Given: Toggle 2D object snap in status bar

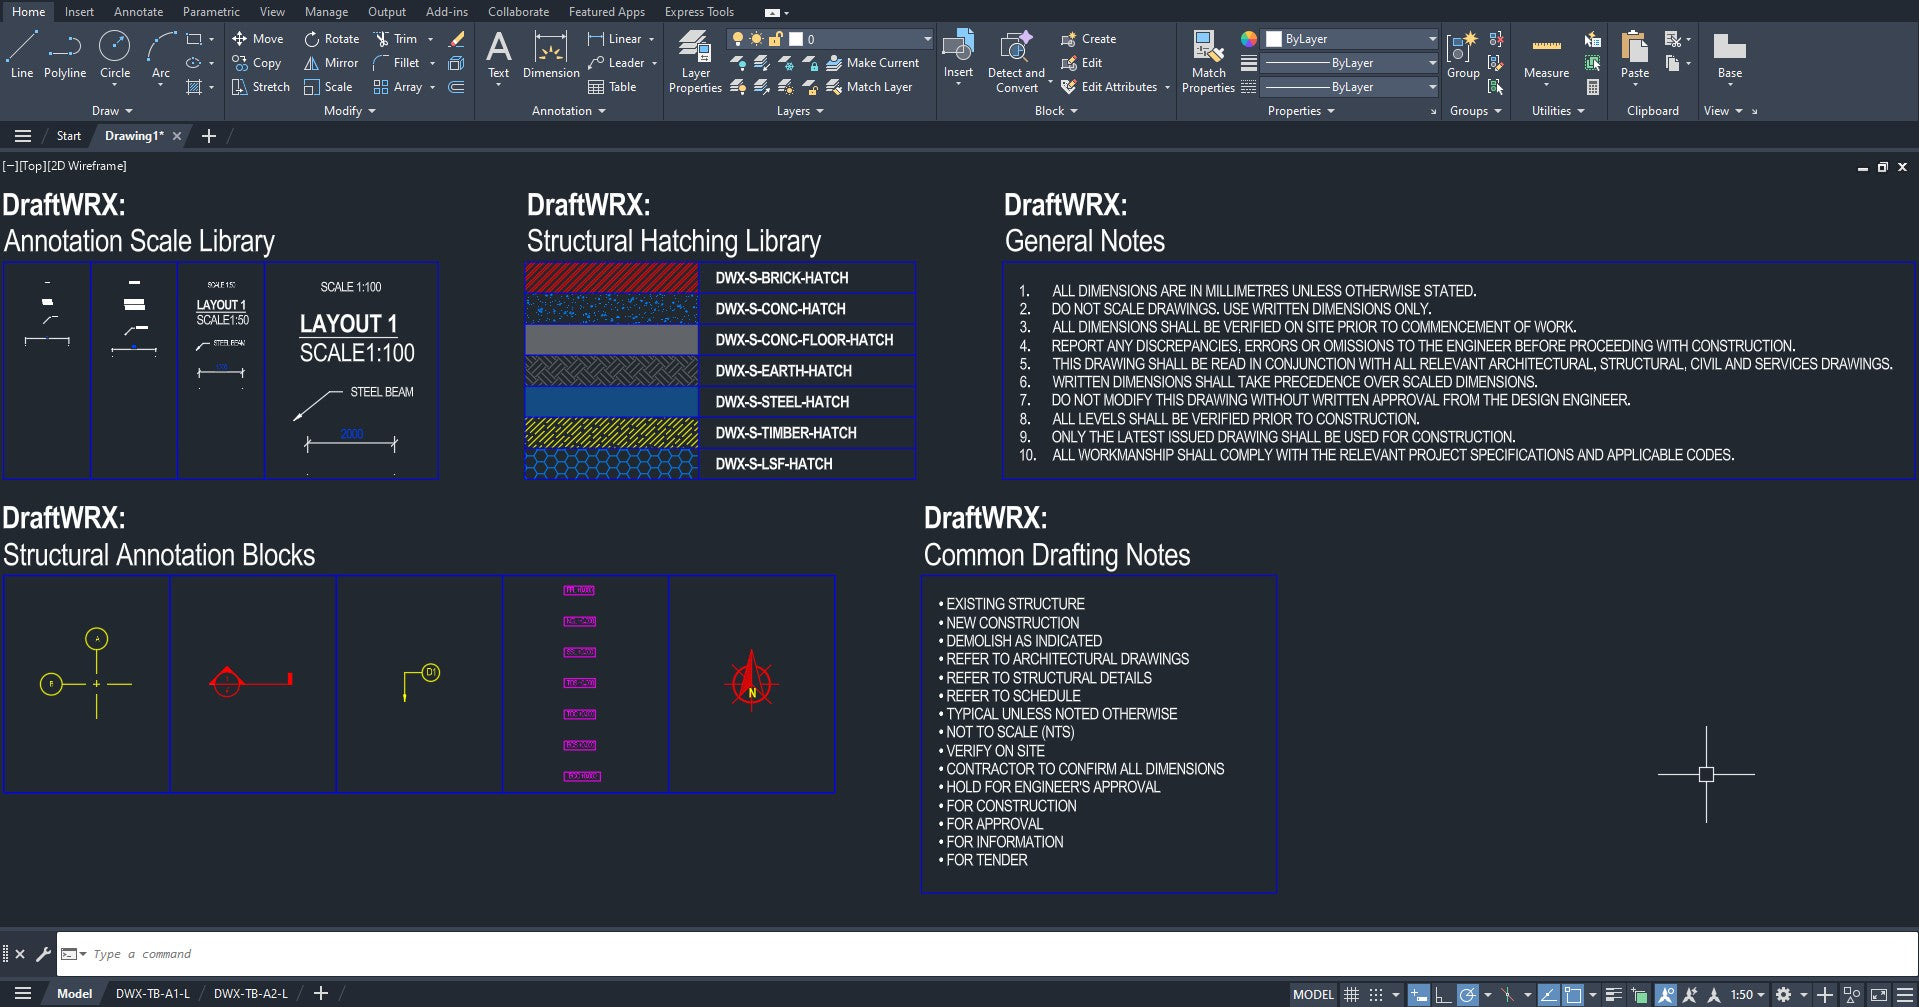Looking at the screenshot, I should 1573,994.
